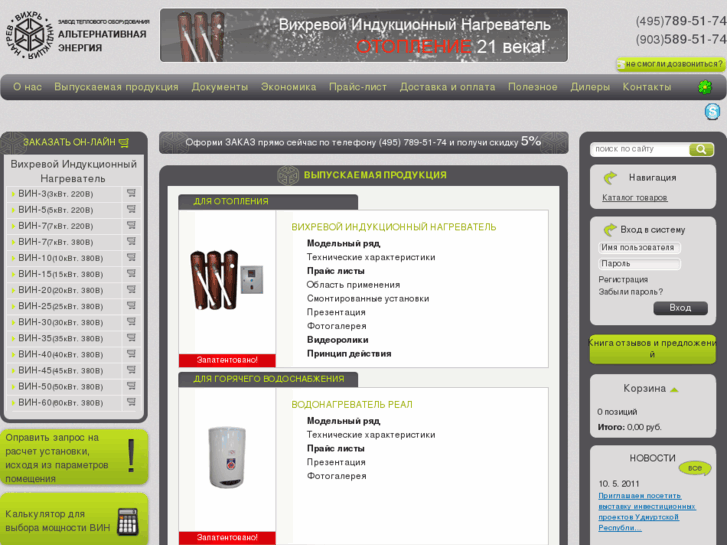Image resolution: width=727 pixels, height=545 pixels.
Task: Open the Контакты menu item
Action: [x=647, y=87]
